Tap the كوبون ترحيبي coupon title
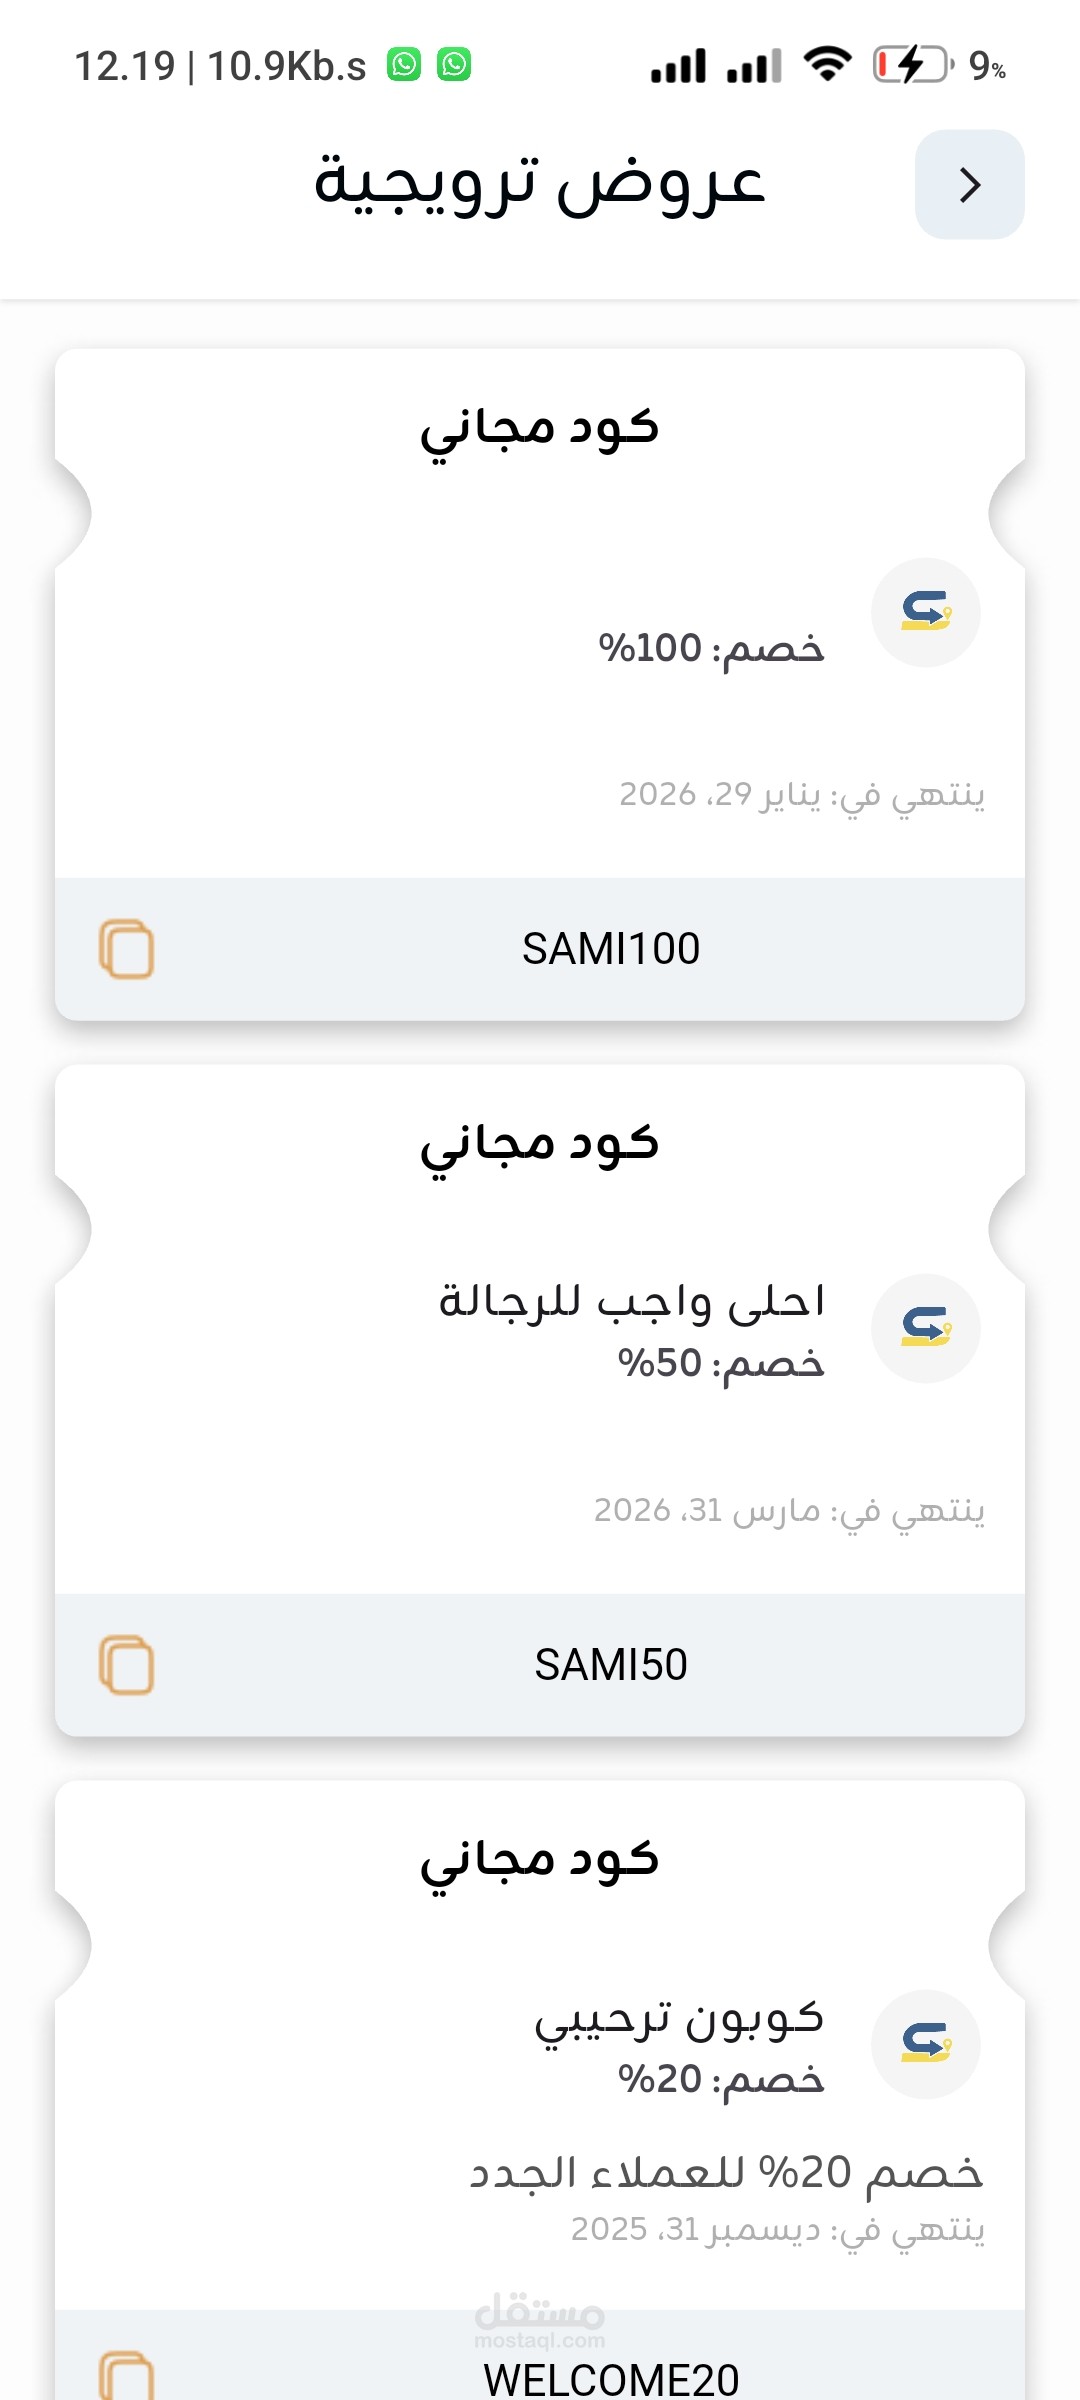This screenshot has height=2400, width=1080. pyautogui.click(x=679, y=2020)
